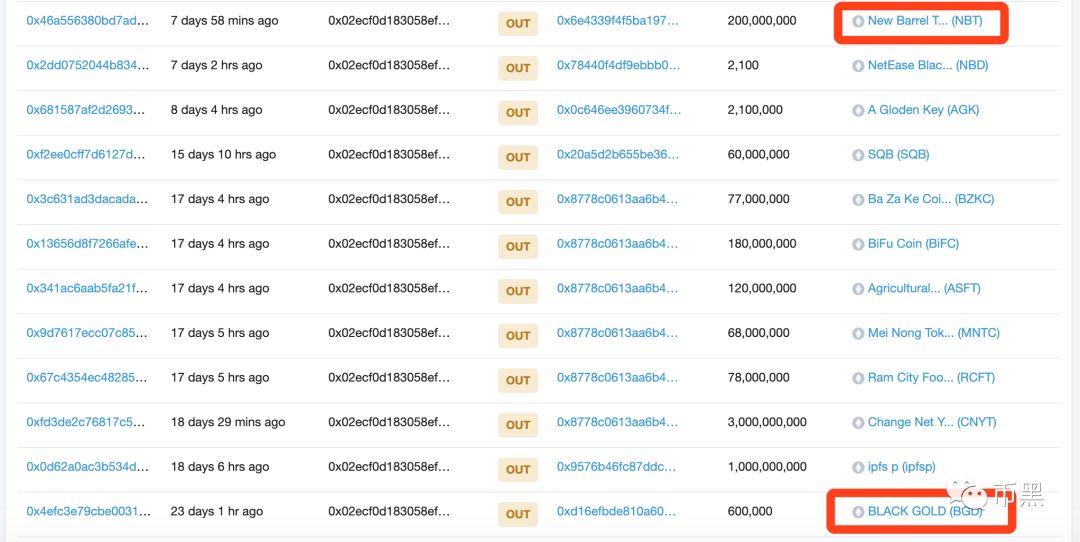Image resolution: width=1080 pixels, height=542 pixels.
Task: Open transaction hash 0xfd3de2c76817c5...
Action: [x=86, y=422]
